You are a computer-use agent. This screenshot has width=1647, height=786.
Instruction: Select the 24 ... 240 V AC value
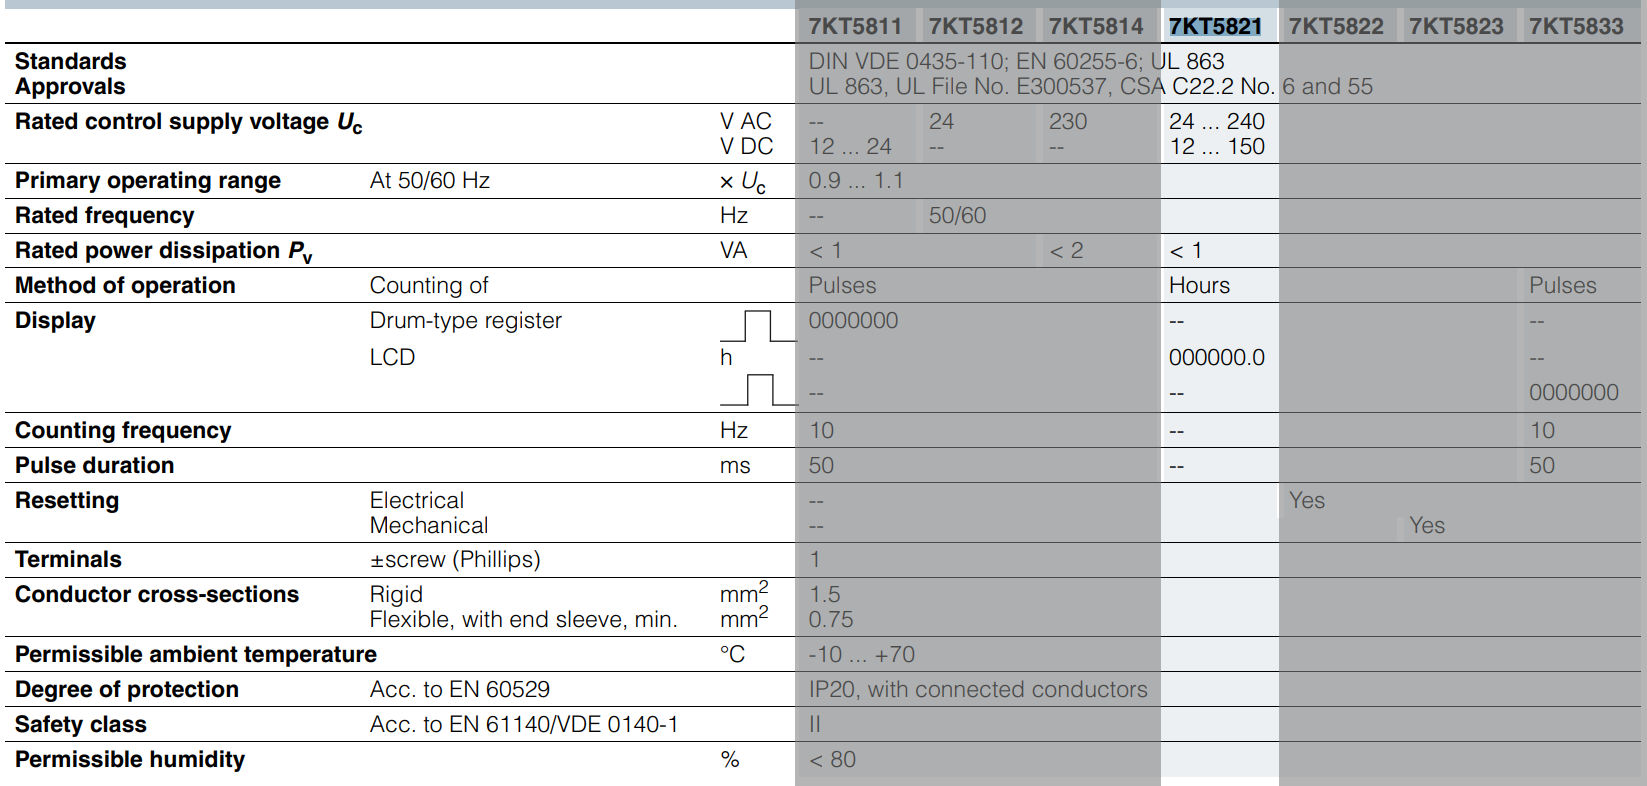tap(1216, 121)
